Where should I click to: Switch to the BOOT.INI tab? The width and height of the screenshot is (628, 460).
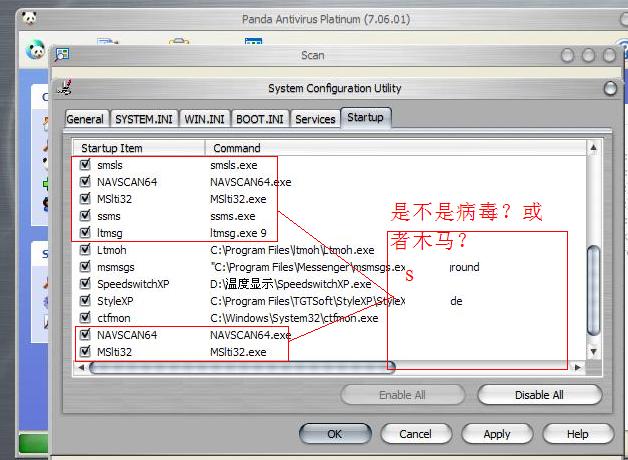[x=260, y=119]
